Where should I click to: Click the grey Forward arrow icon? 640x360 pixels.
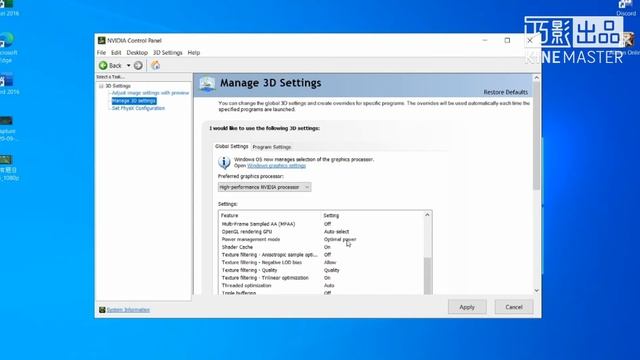(x=138, y=65)
